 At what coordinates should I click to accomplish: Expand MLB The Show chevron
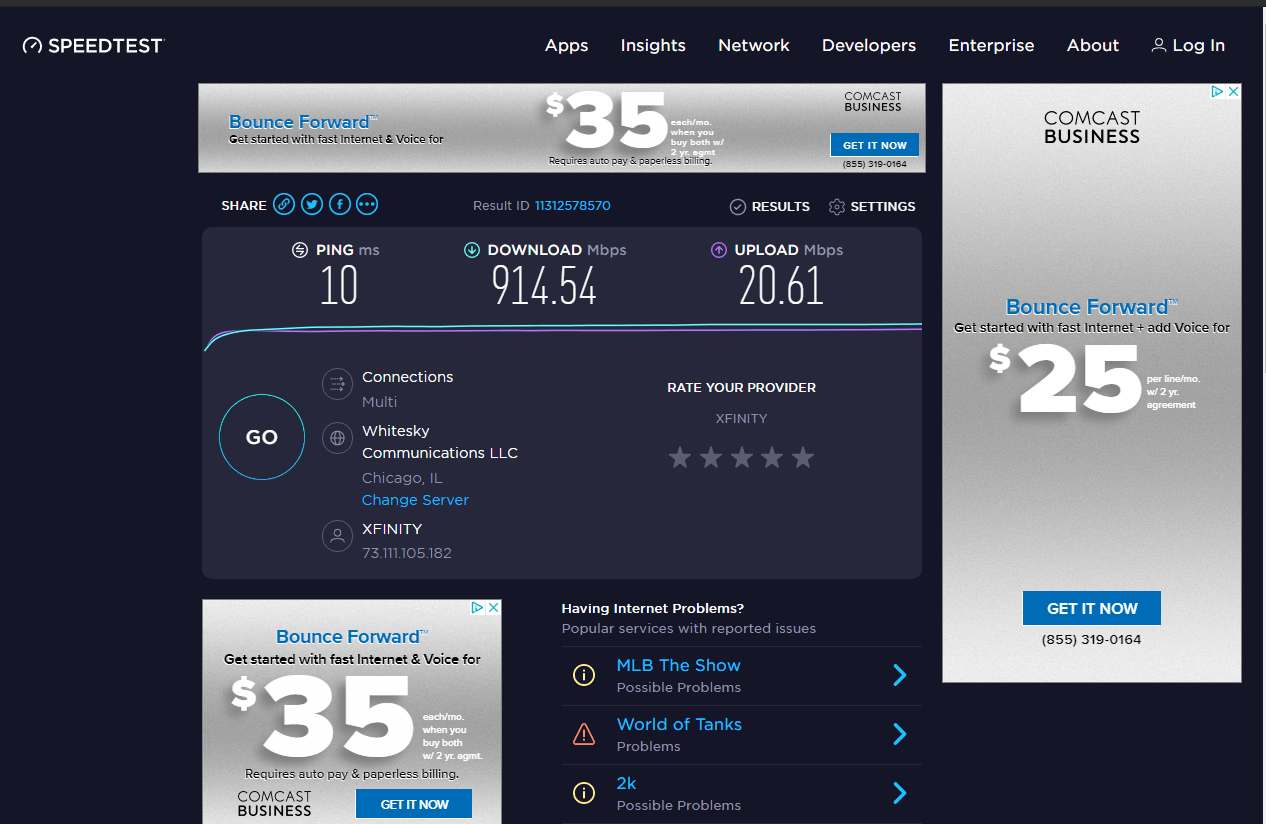[x=899, y=675]
